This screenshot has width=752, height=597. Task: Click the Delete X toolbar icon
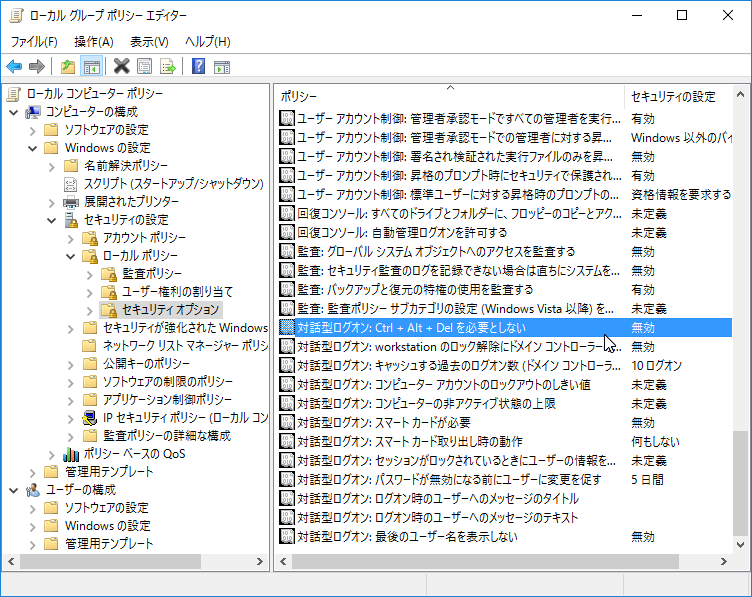[121, 66]
